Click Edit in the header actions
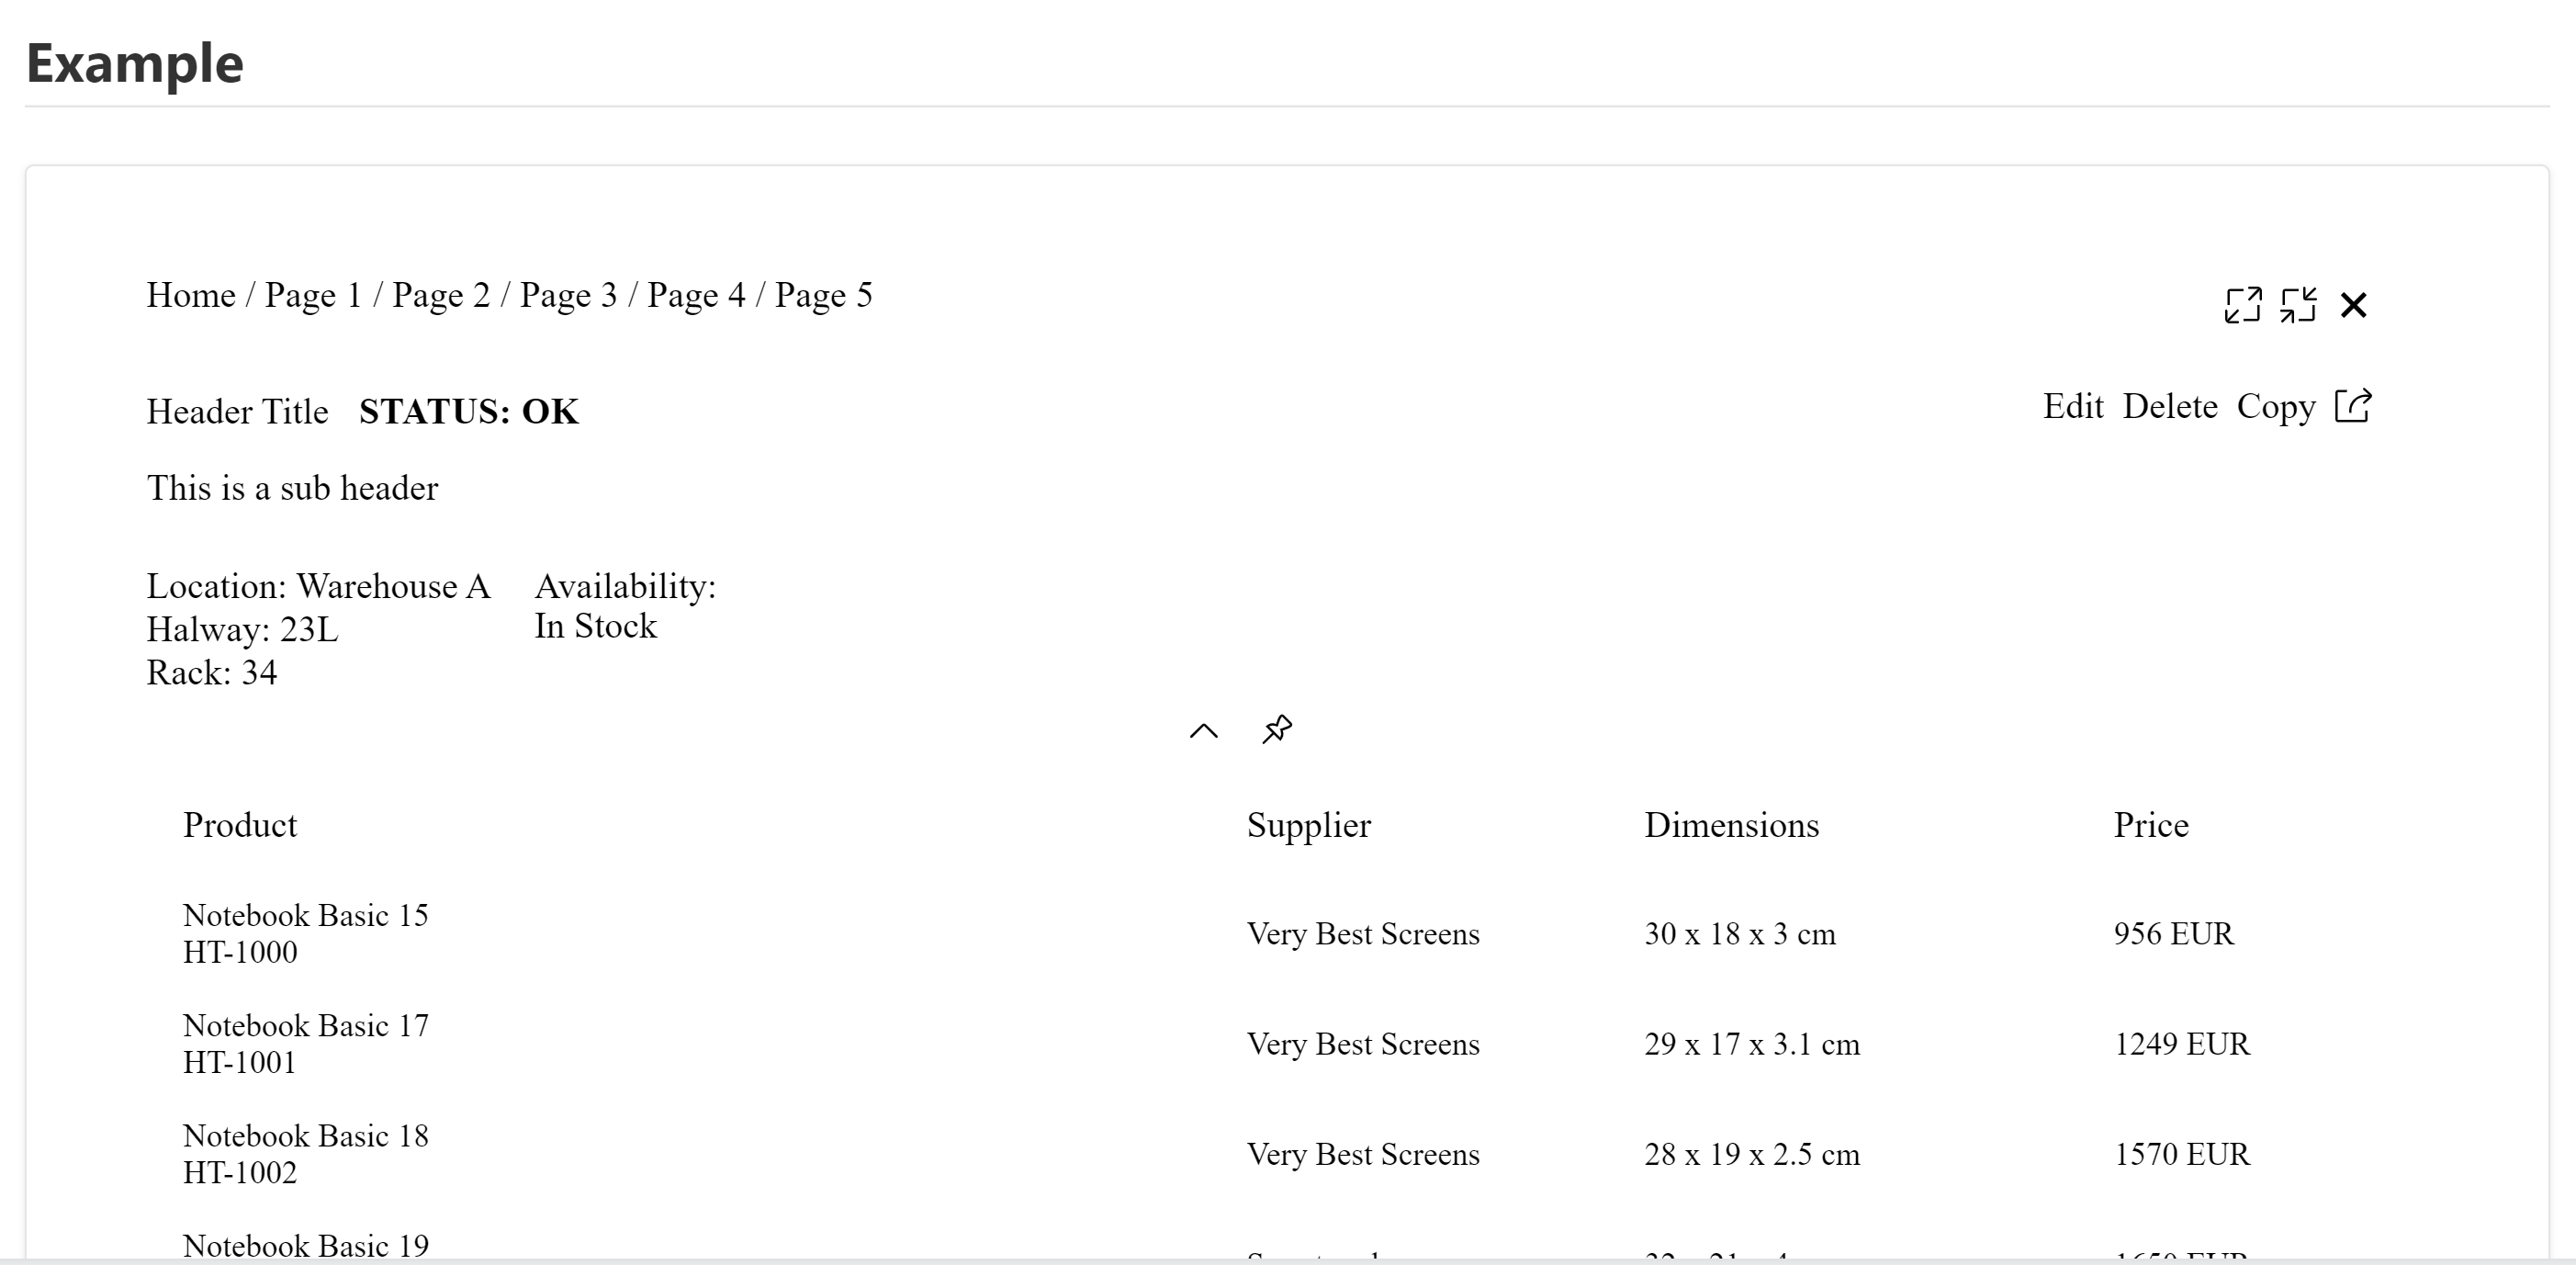 tap(2073, 406)
